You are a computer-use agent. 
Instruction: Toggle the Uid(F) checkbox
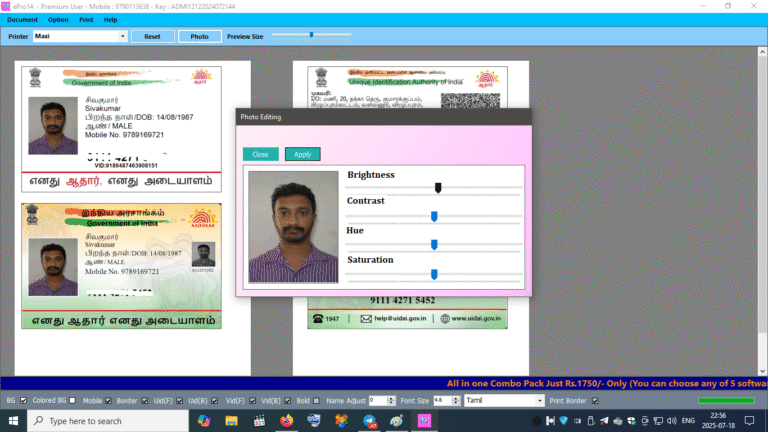(x=179, y=401)
